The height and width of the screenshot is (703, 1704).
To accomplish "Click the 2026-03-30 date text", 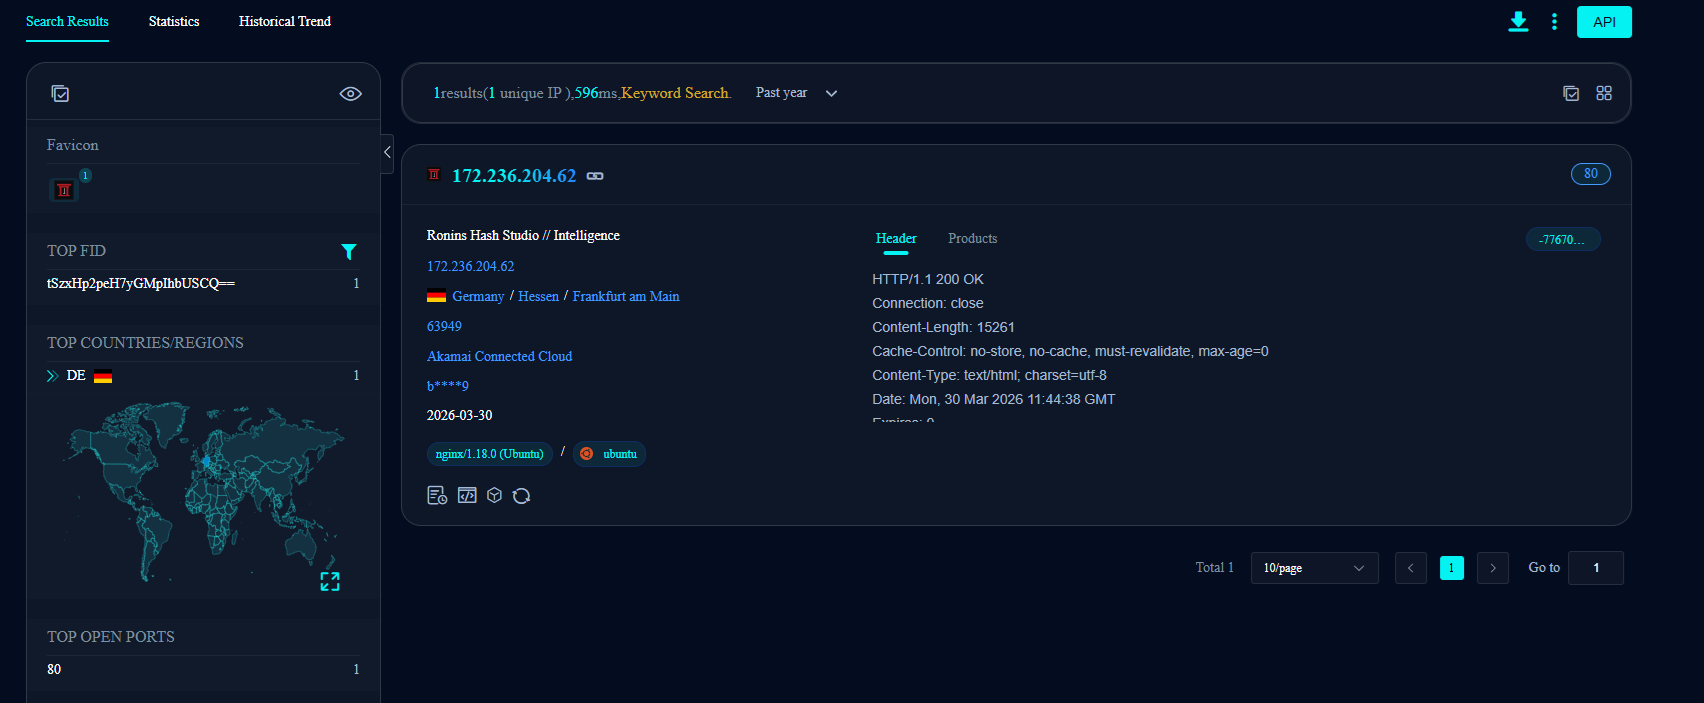I will tap(459, 415).
